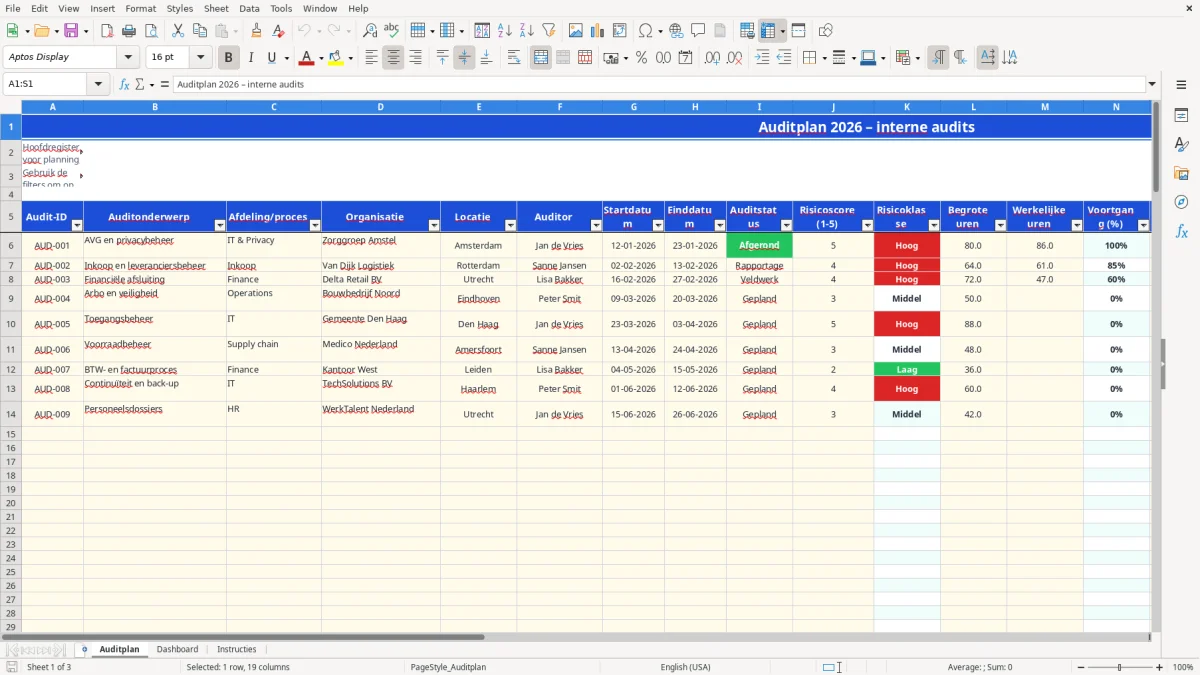The height and width of the screenshot is (675, 1200).
Task: Increase indent
Action: tap(762, 58)
